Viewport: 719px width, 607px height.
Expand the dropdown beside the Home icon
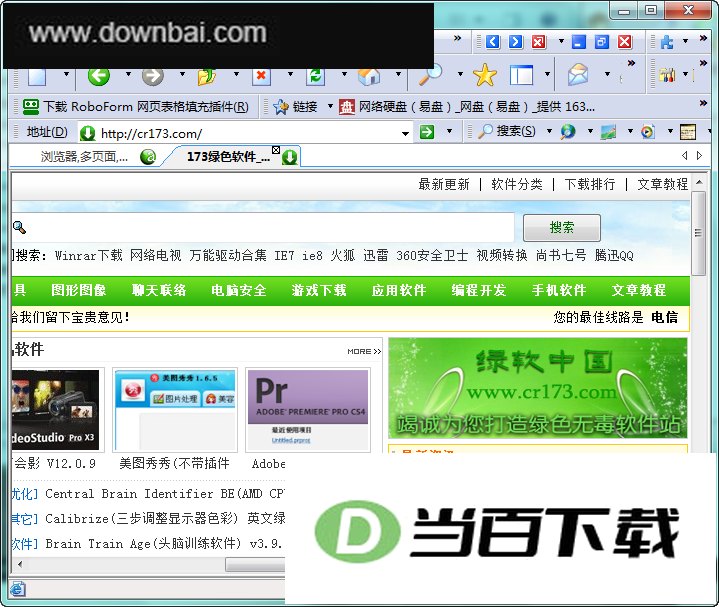tap(398, 74)
